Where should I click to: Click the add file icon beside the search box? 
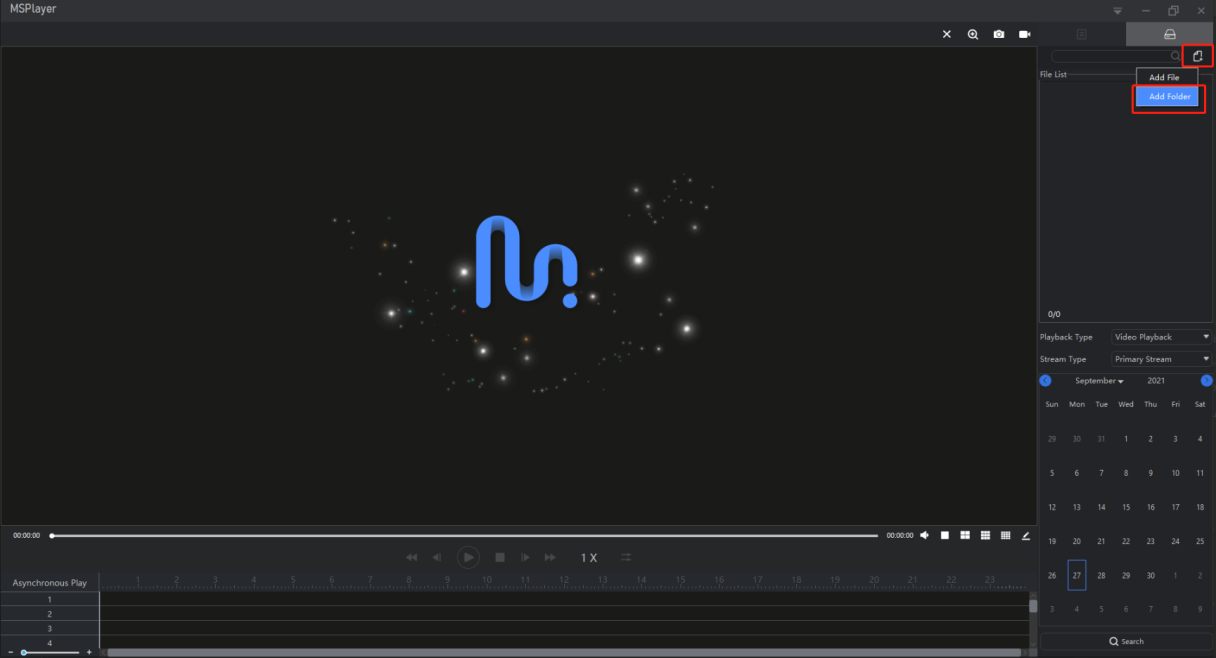tap(1197, 56)
